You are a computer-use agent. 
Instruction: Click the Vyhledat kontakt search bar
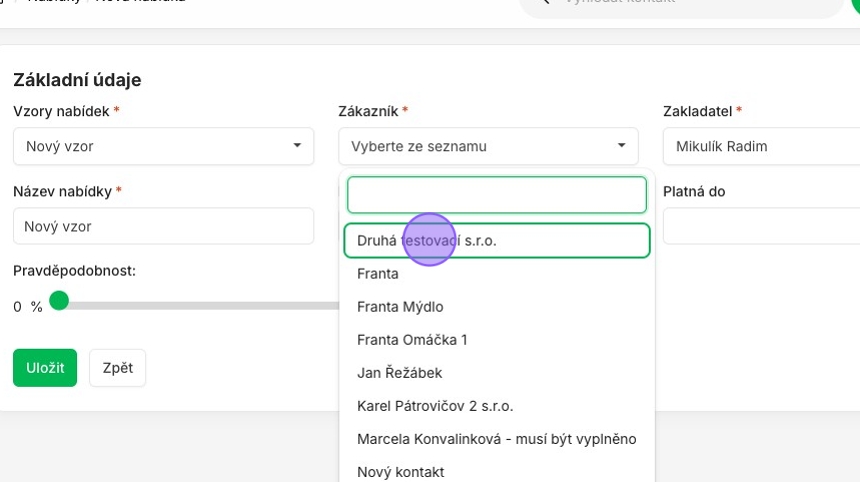(680, 3)
